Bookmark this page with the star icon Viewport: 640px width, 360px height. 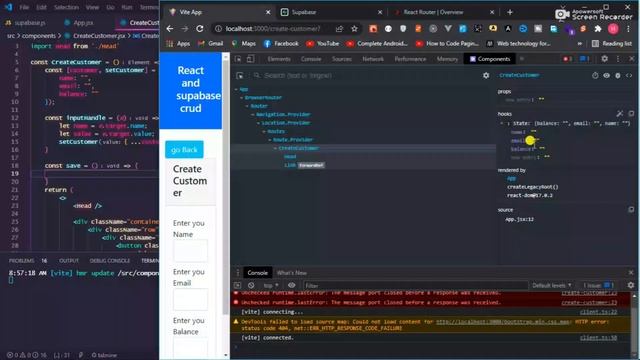(354, 29)
